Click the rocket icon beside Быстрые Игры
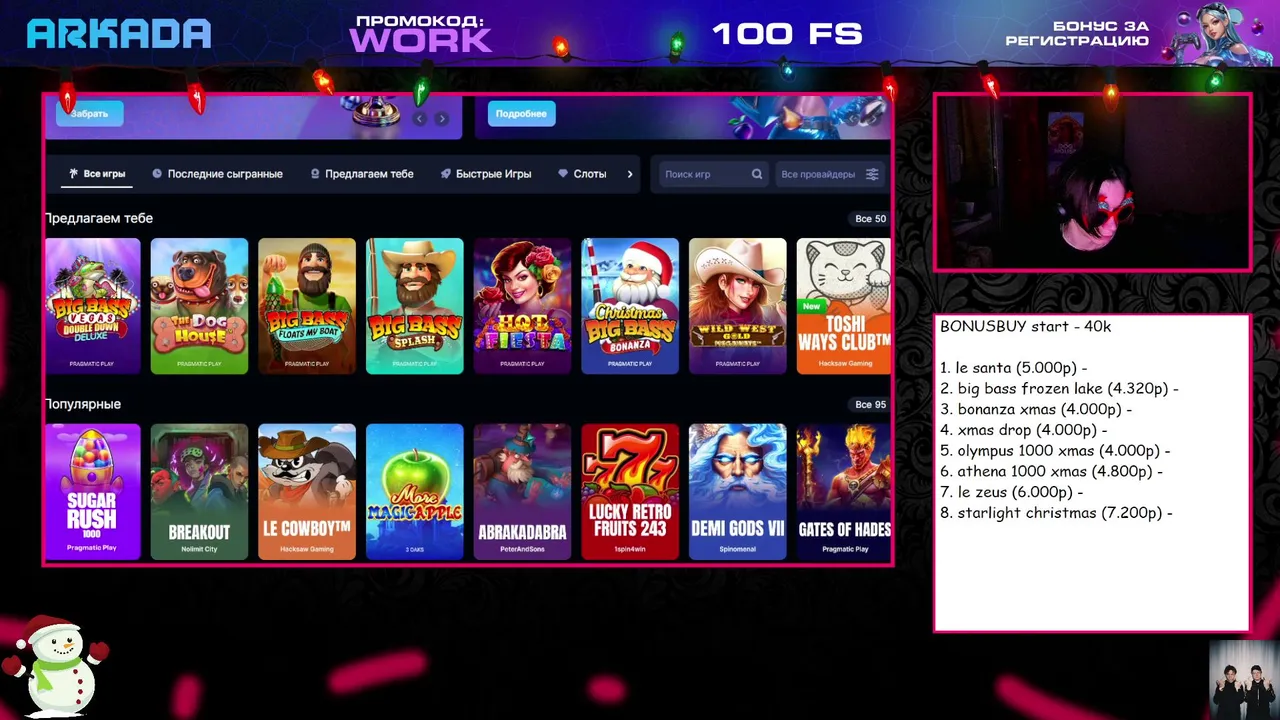Image resolution: width=1280 pixels, height=720 pixels. coord(446,174)
